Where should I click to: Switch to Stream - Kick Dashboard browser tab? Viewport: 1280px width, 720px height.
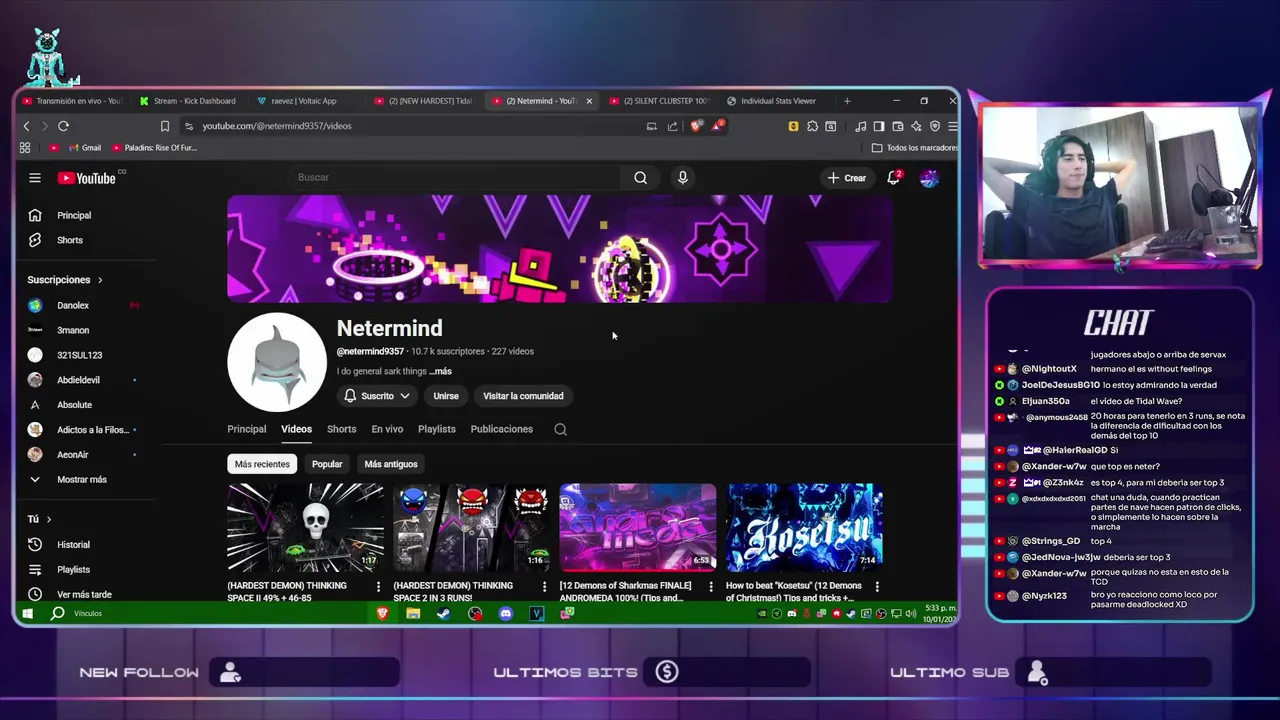[188, 101]
